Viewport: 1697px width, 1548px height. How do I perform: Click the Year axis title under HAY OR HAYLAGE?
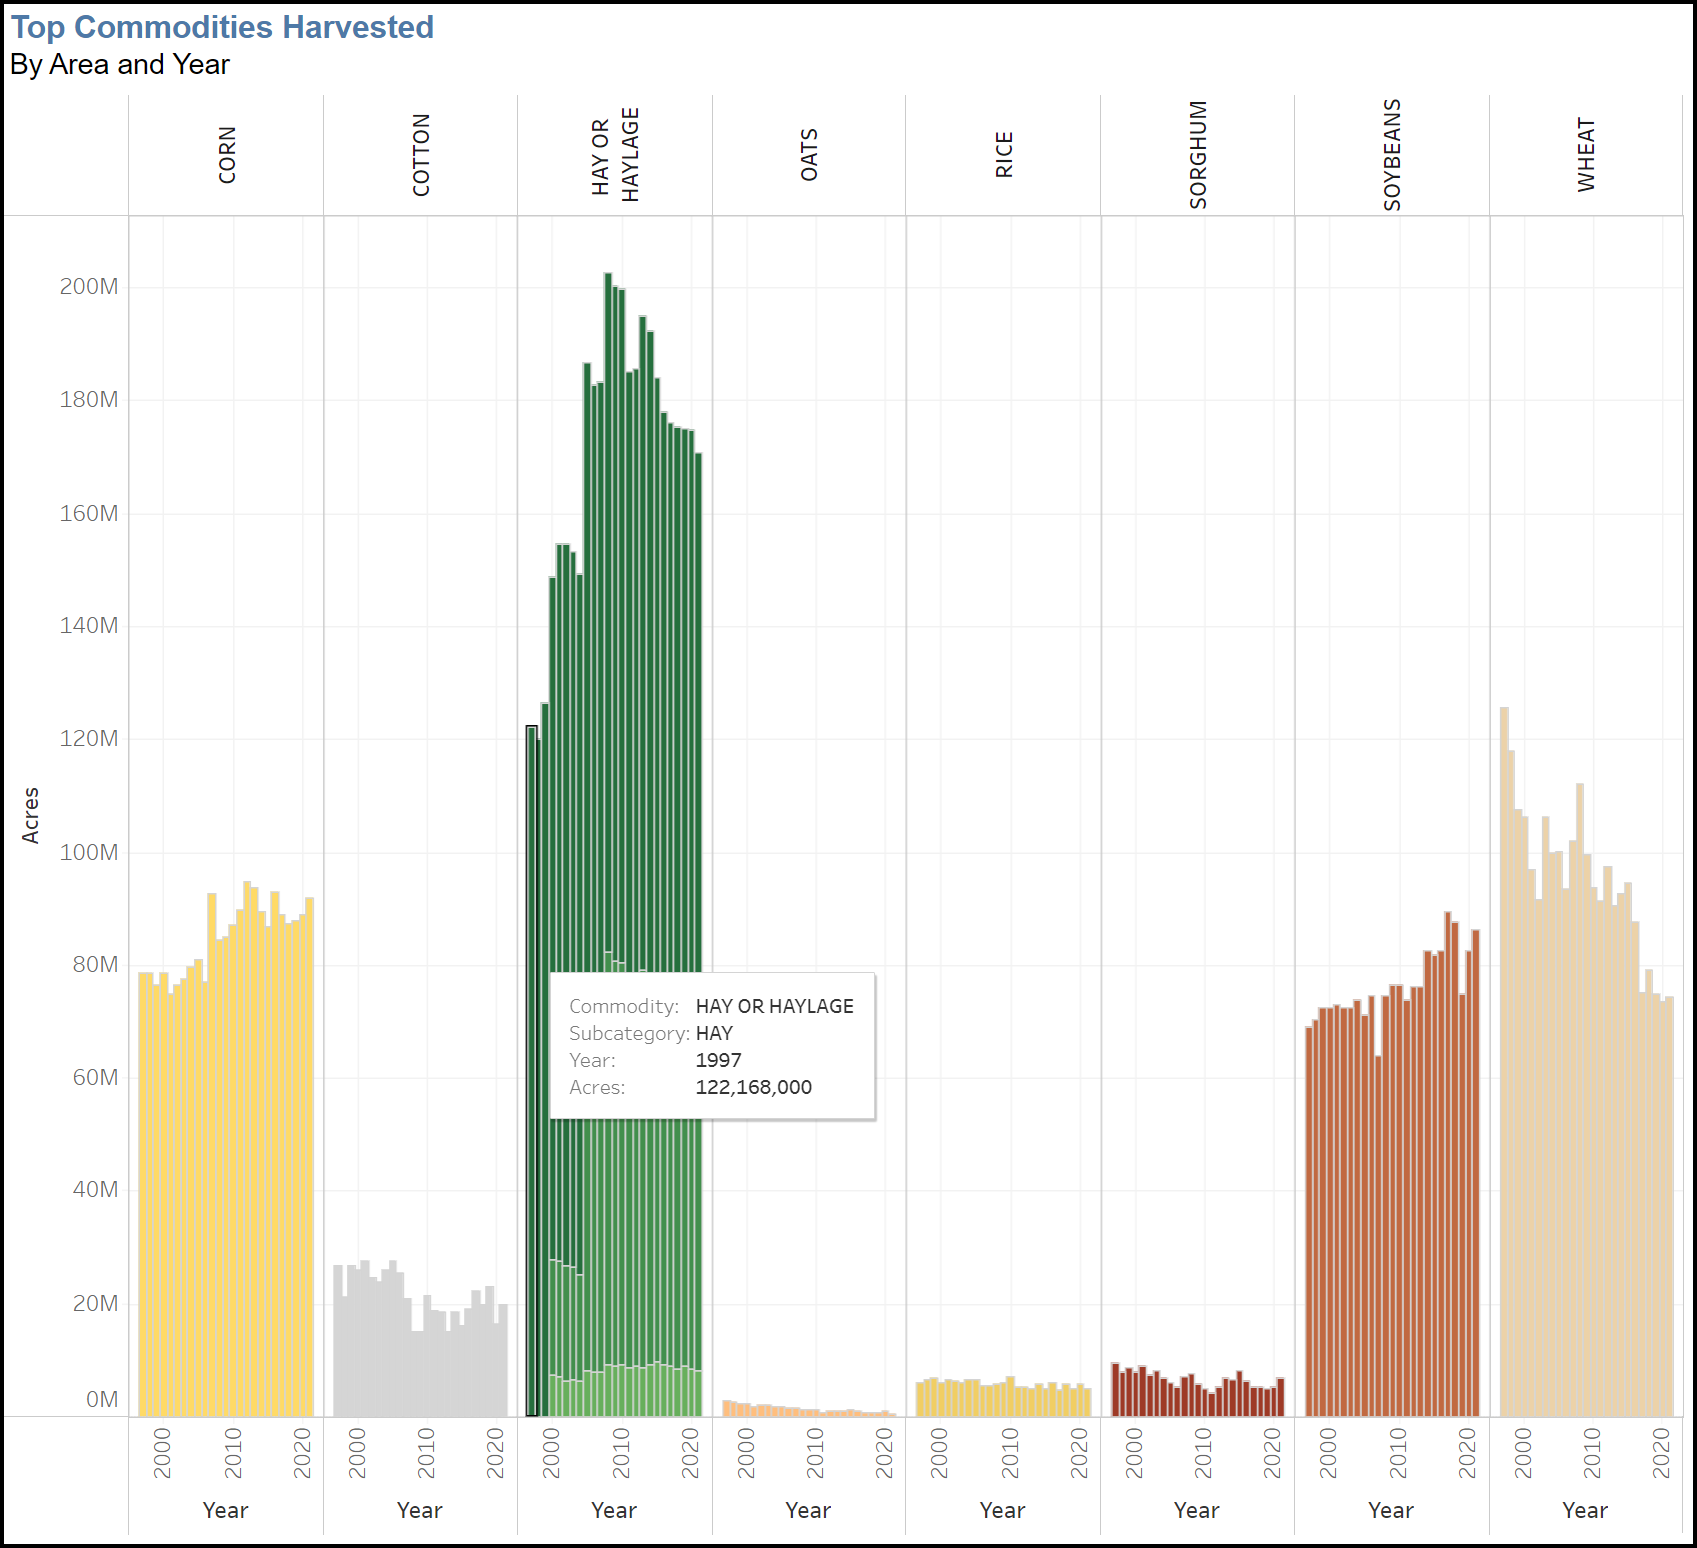pyautogui.click(x=614, y=1510)
